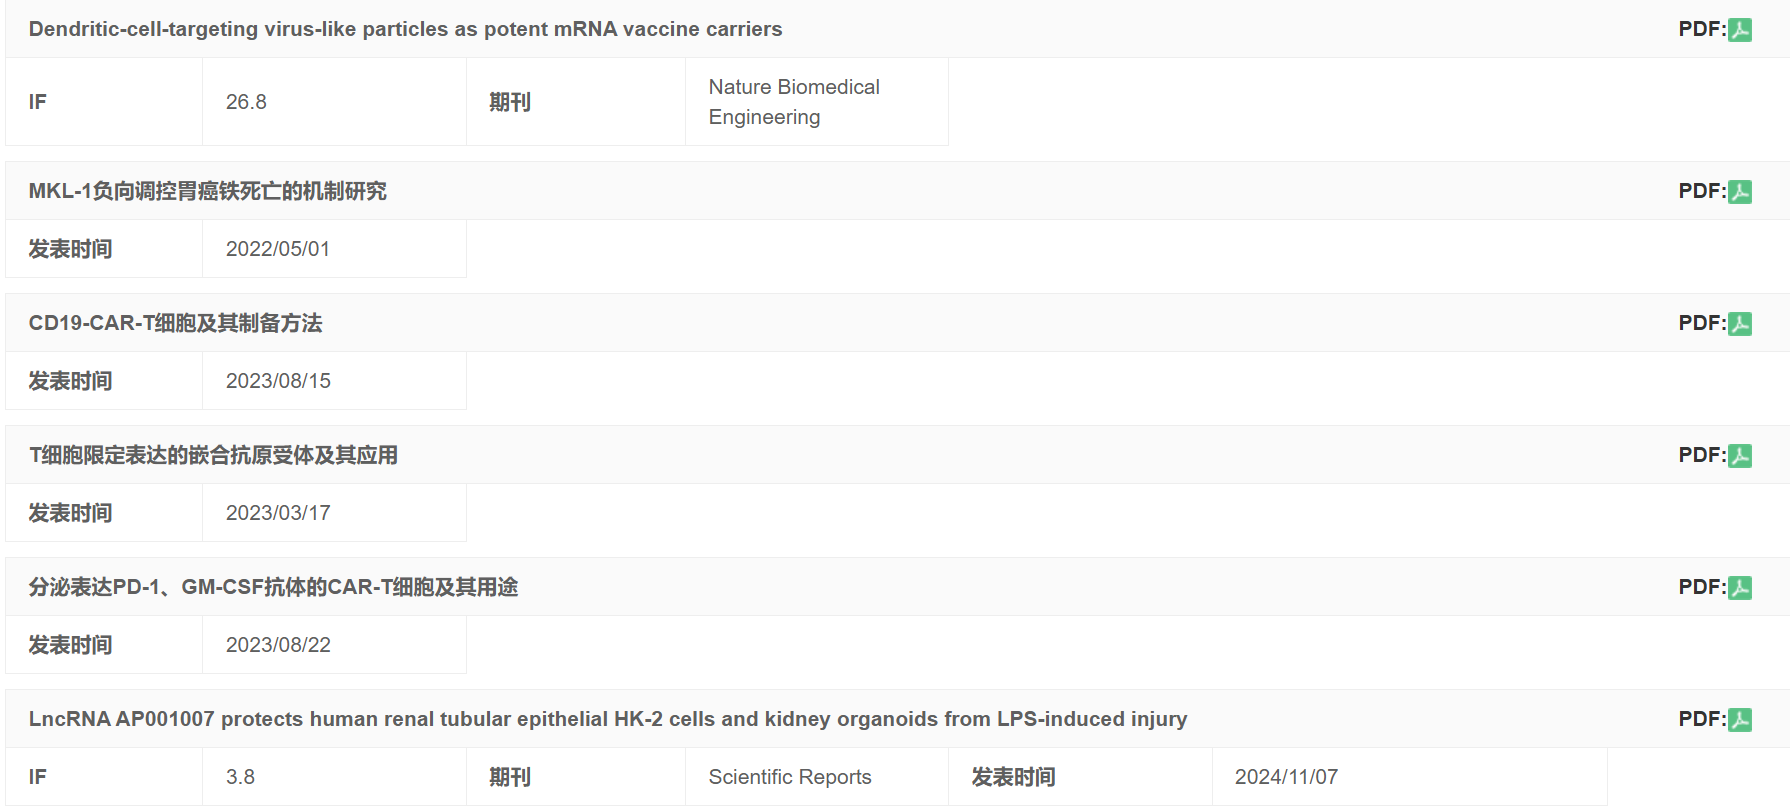Click the PDF icon for the LncRNA AP001007 paper
The height and width of the screenshot is (808, 1790).
(1740, 718)
